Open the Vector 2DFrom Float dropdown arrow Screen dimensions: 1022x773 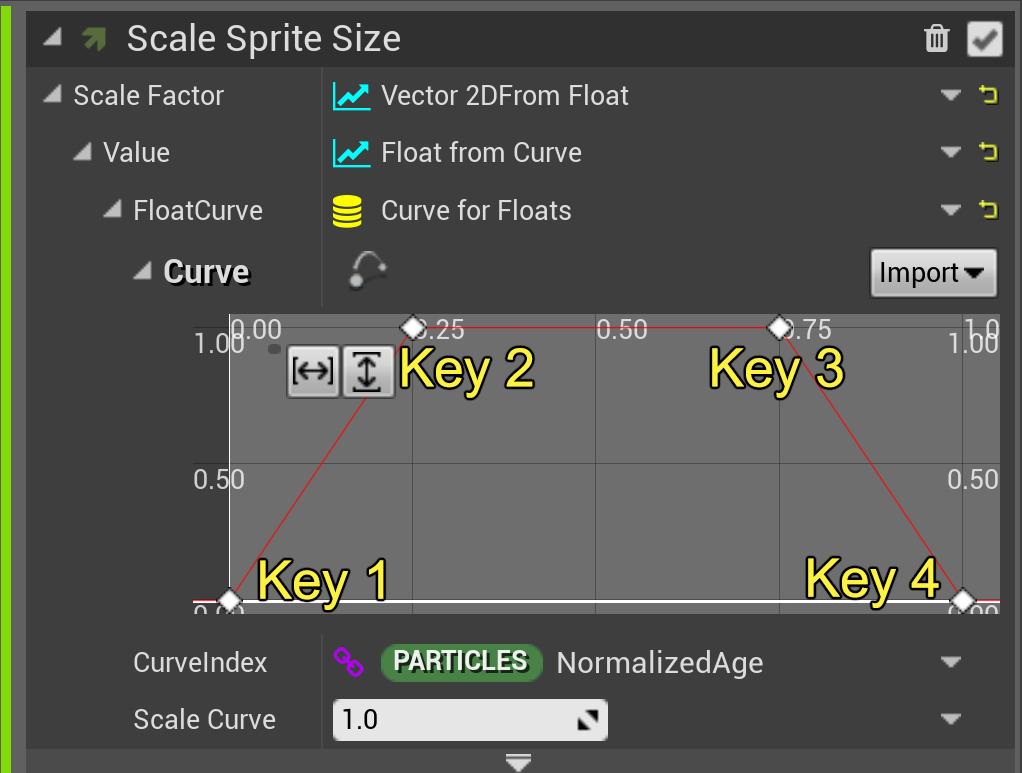[950, 96]
